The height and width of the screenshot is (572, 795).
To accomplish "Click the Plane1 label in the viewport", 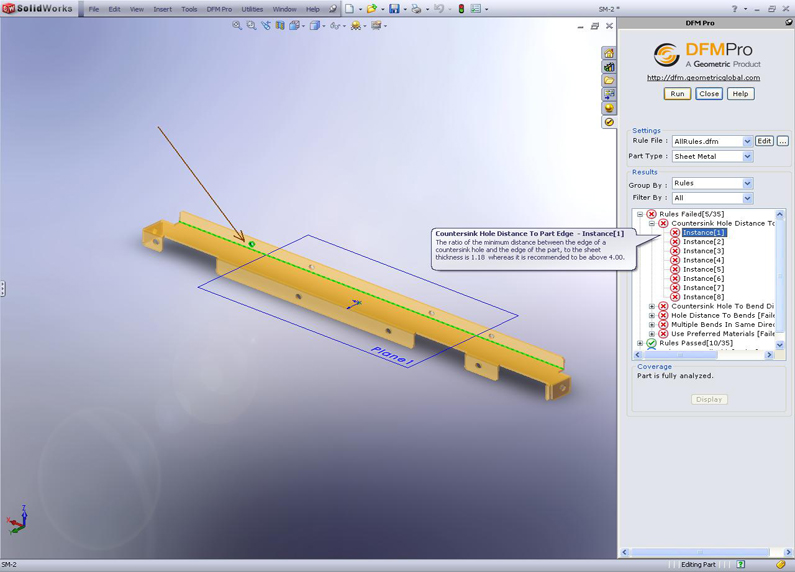I will pos(392,355).
